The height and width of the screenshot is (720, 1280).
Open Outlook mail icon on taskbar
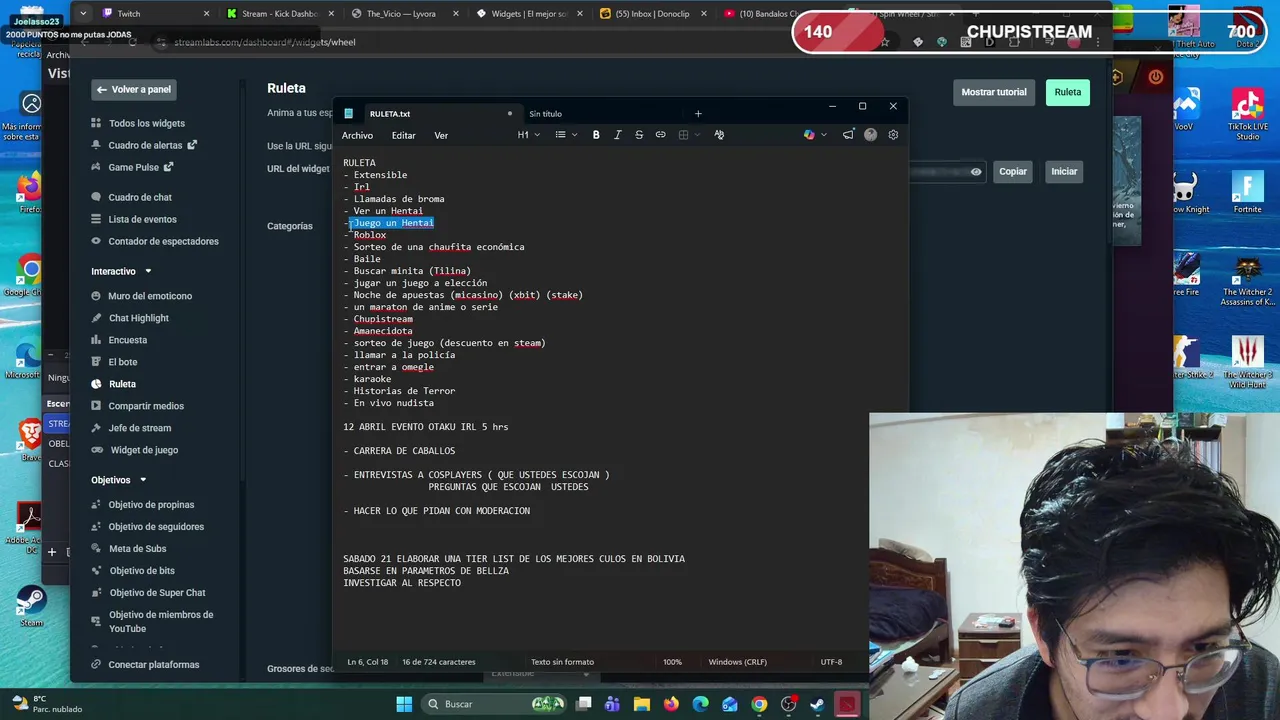tap(730, 704)
